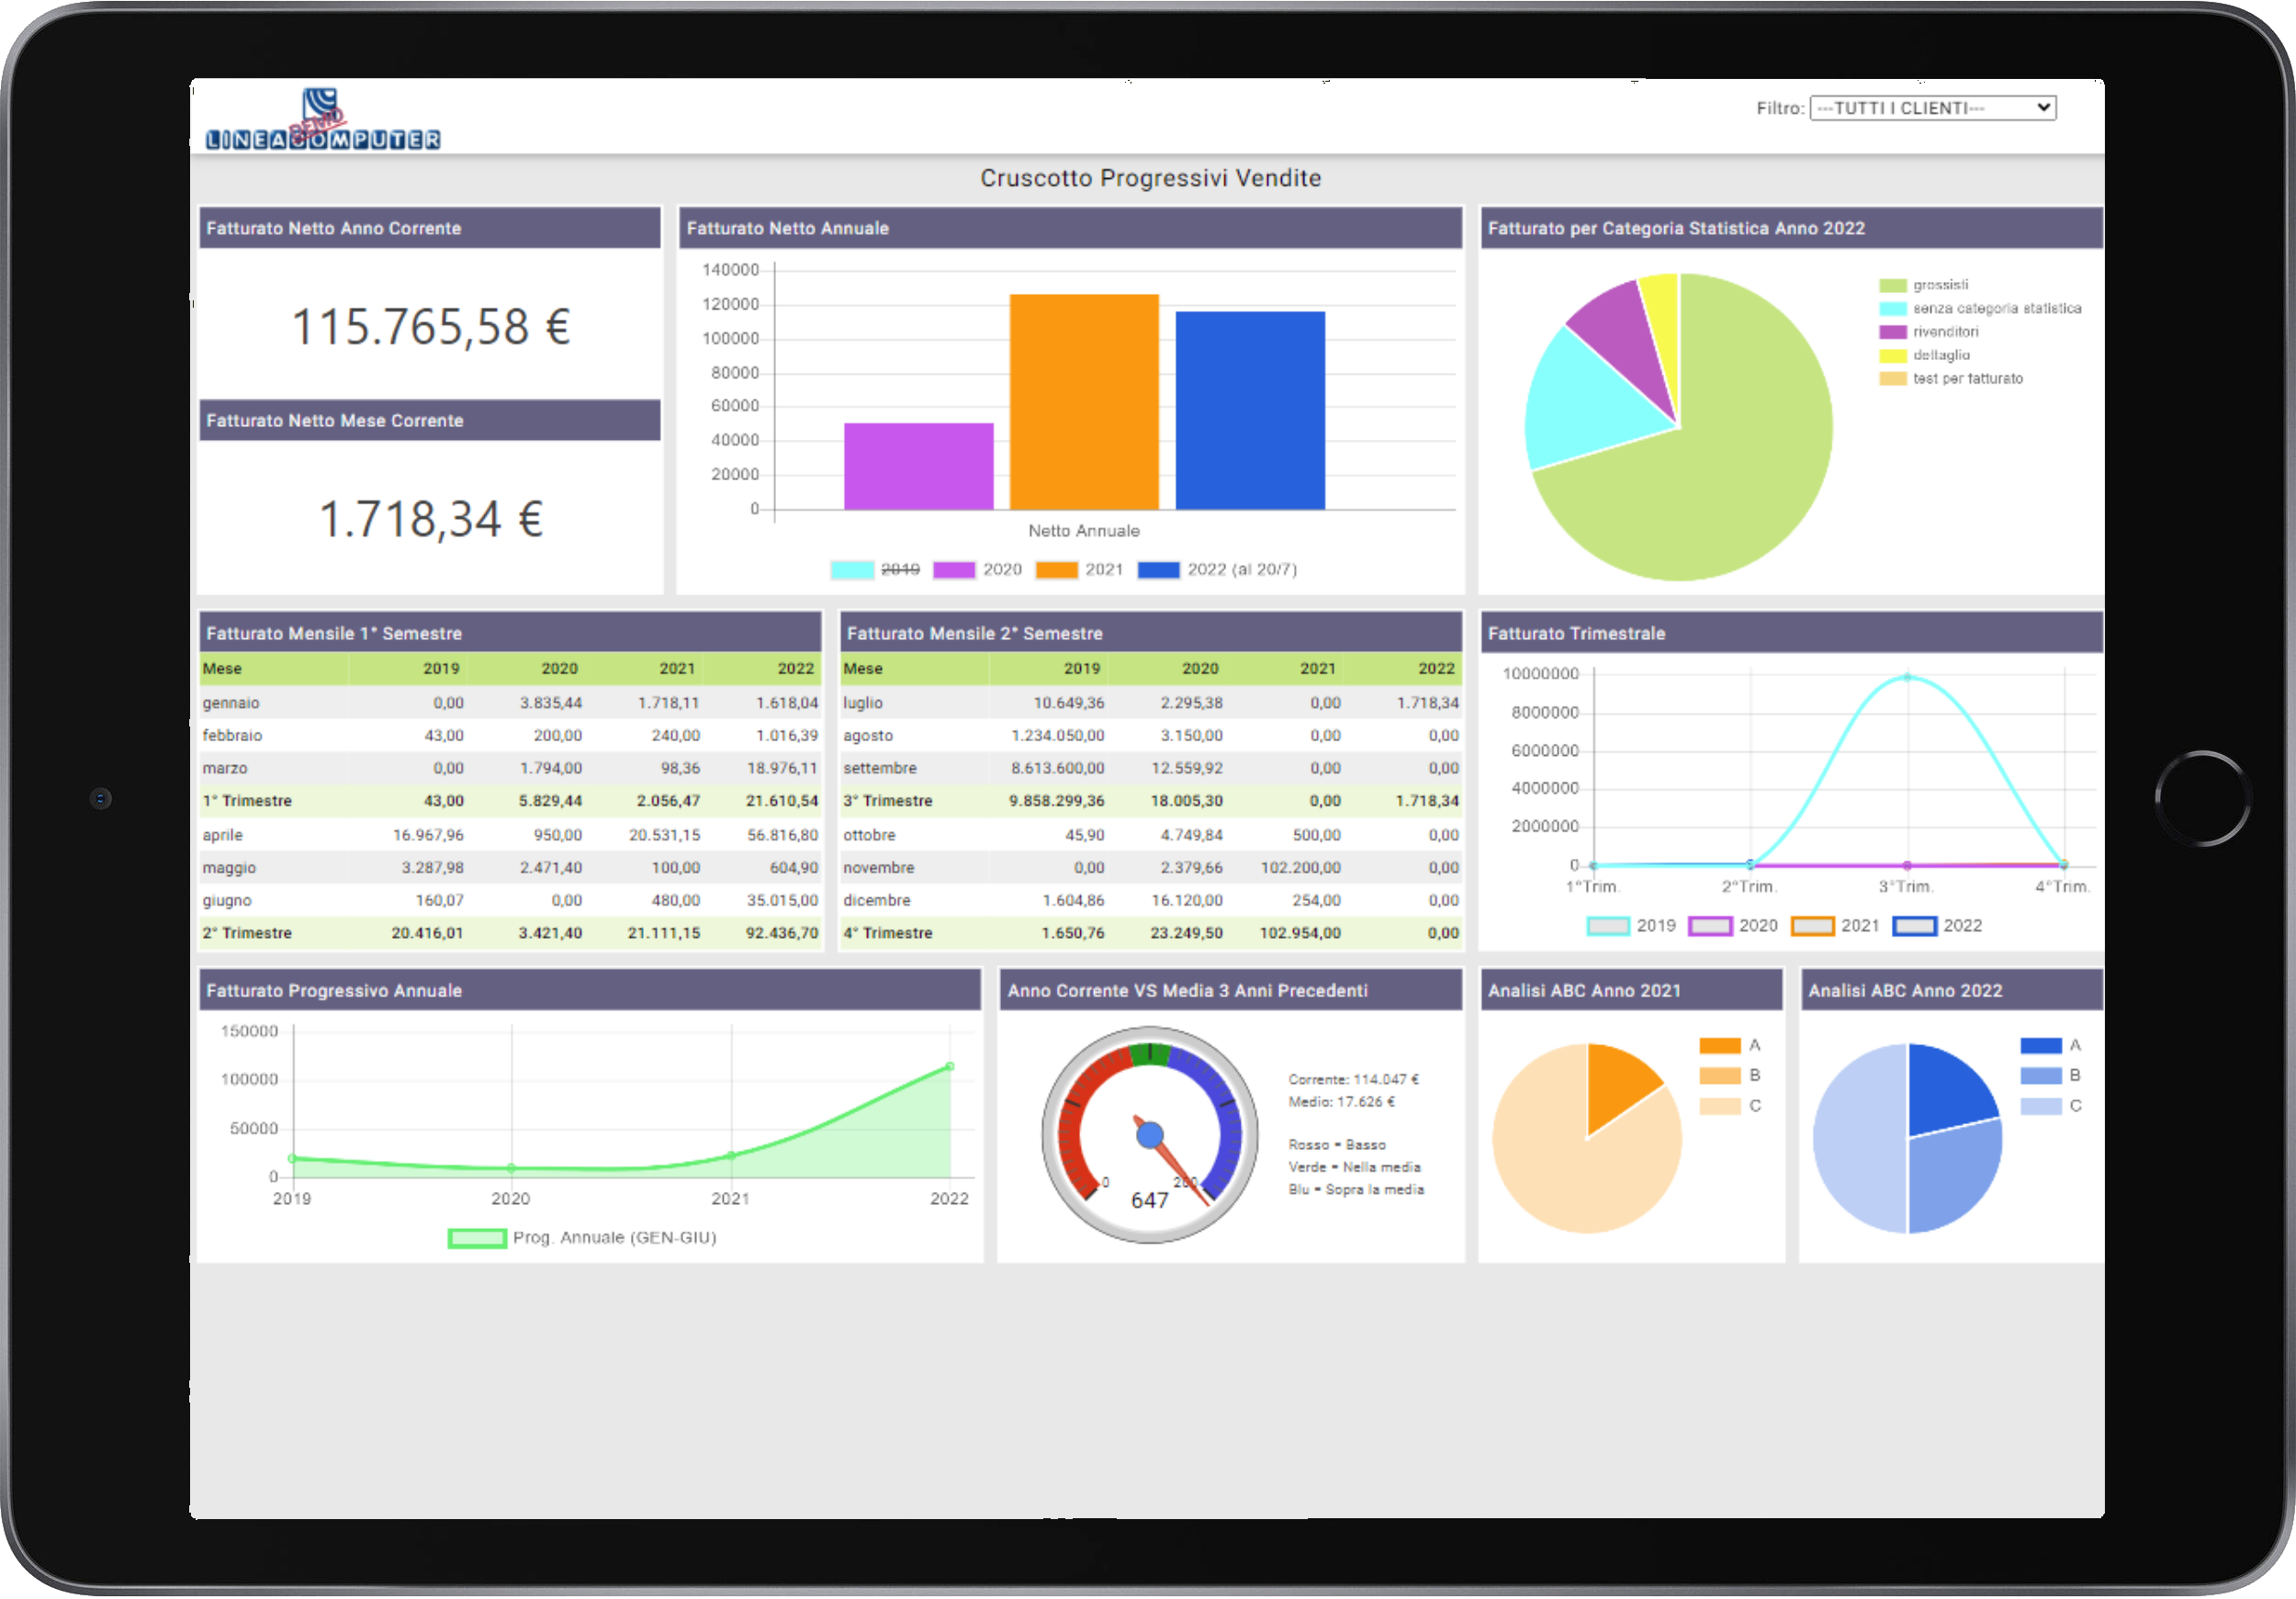The image size is (2296, 1599).
Task: Toggle 2021 legend in Fatturato Trimestrale chart
Action: pos(1835,926)
